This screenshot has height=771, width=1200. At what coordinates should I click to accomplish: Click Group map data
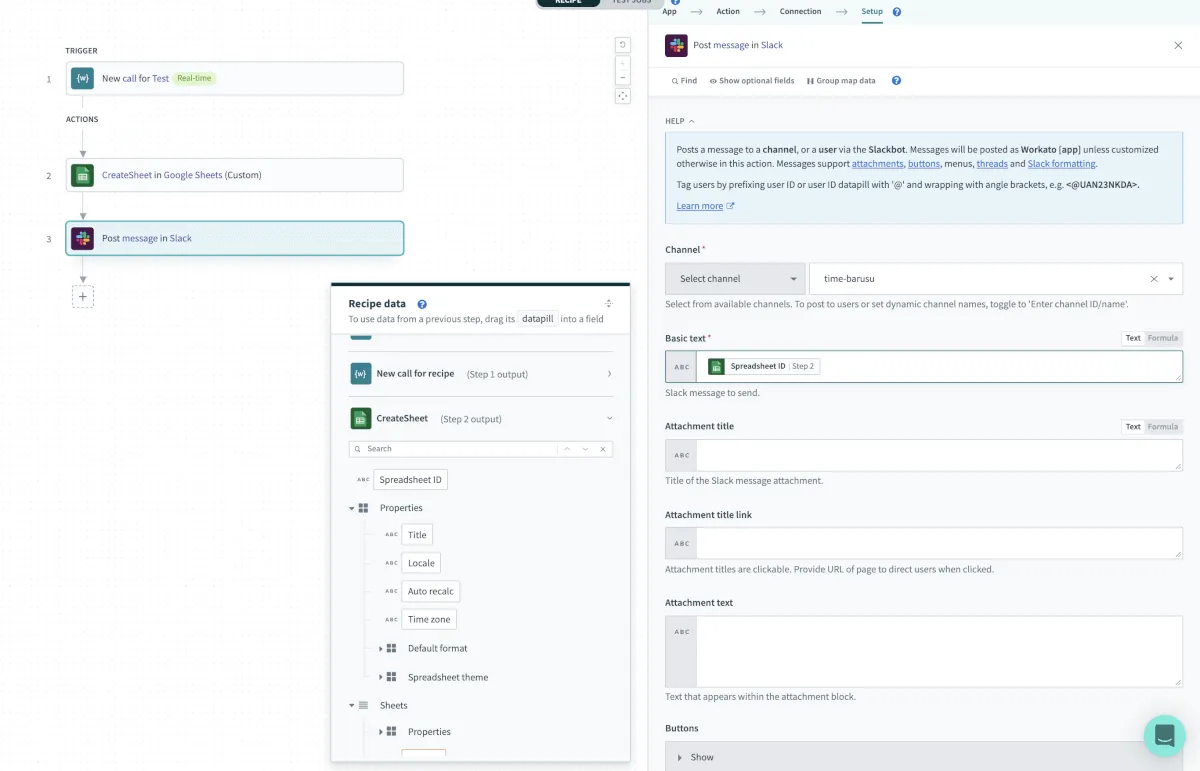click(841, 81)
